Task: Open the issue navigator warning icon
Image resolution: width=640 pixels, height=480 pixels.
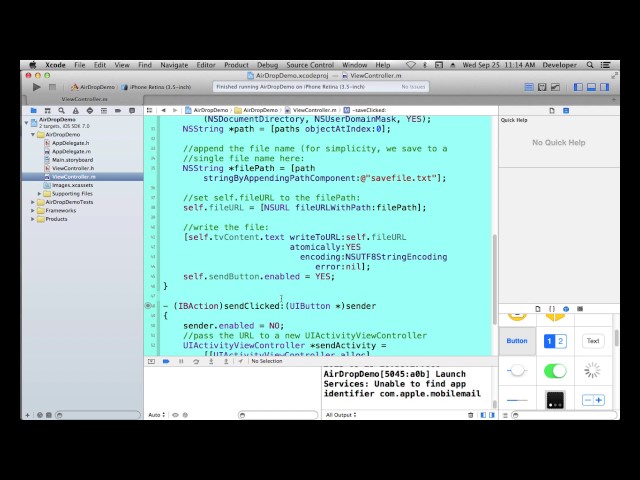Action: (76, 111)
